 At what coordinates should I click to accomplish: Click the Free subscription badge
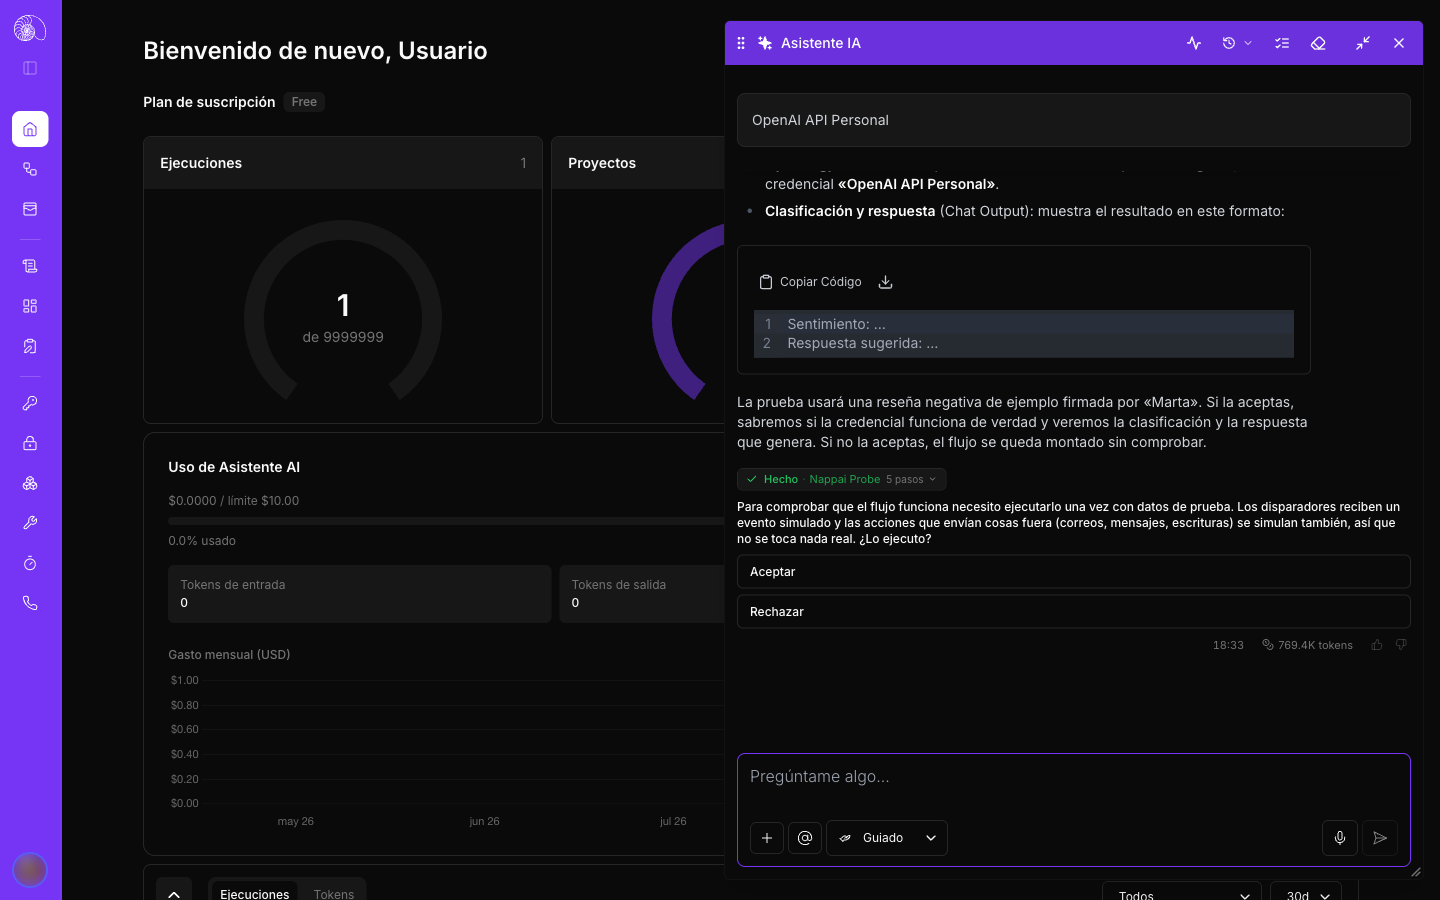tap(304, 102)
